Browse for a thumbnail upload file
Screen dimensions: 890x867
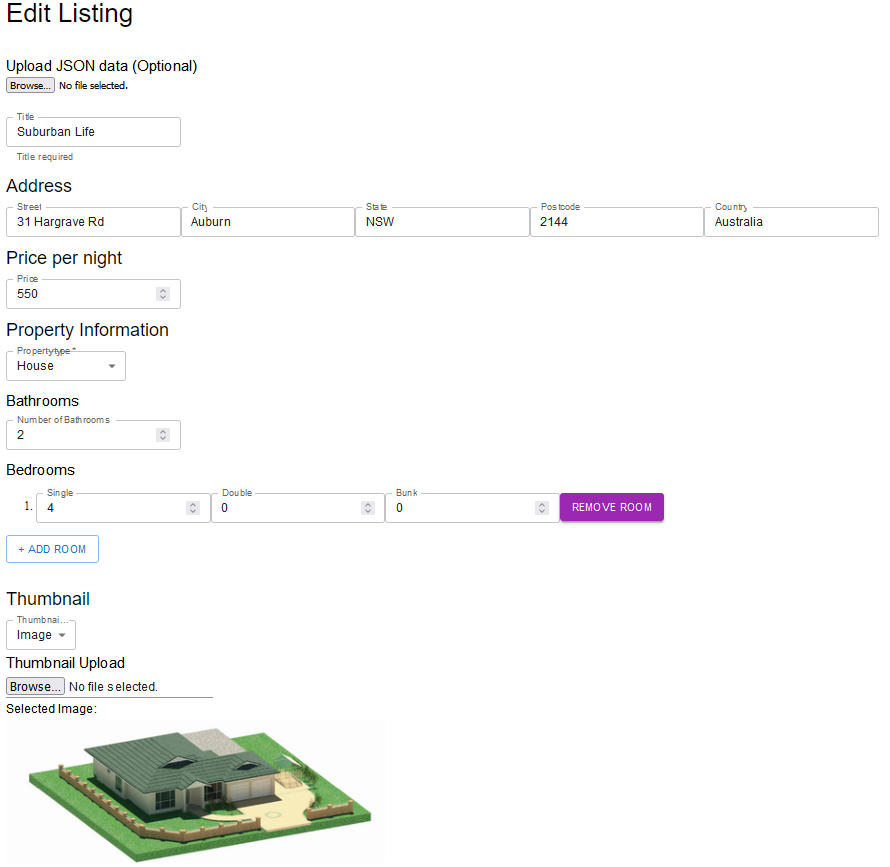tap(35, 687)
